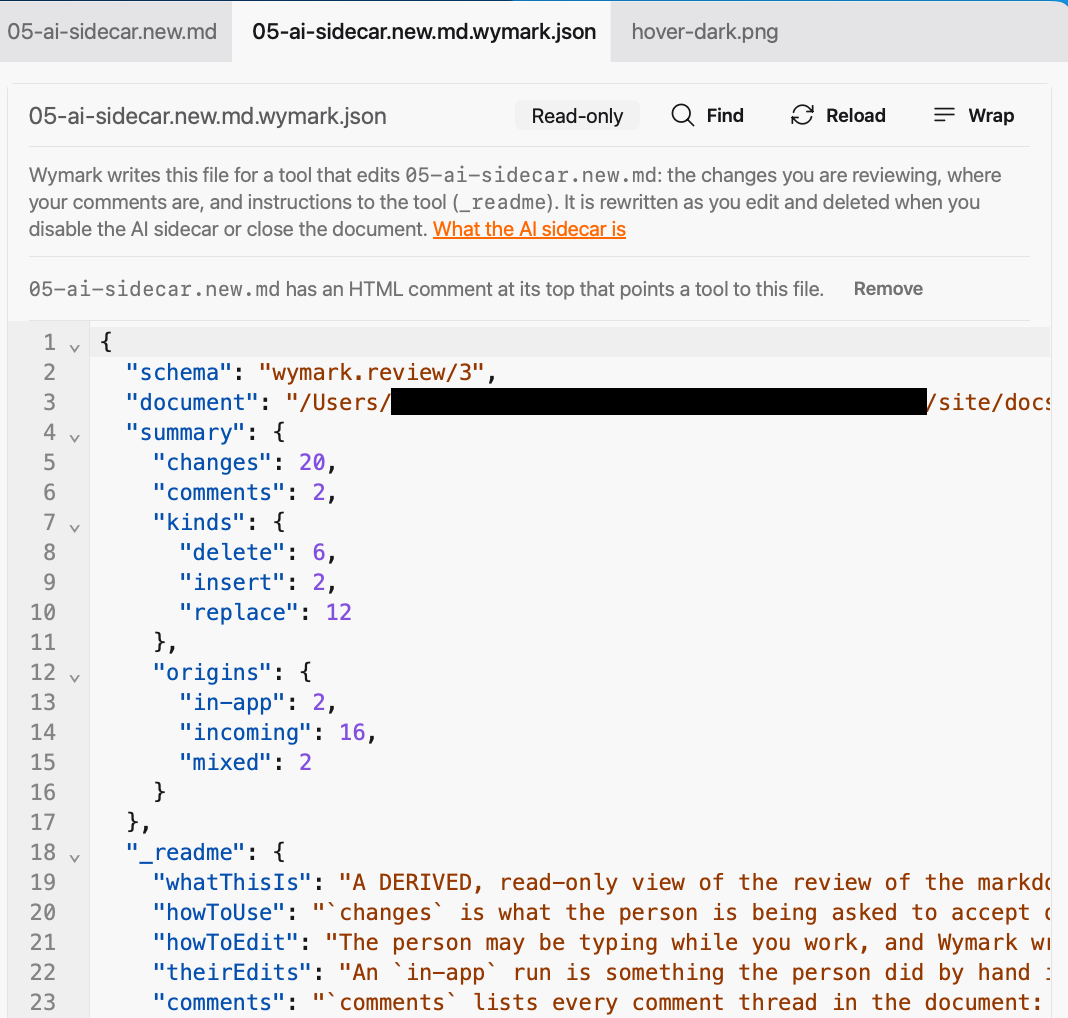
Task: Click the file title 05-ai-sidecar.new.md.wymark.json heading
Action: point(207,116)
